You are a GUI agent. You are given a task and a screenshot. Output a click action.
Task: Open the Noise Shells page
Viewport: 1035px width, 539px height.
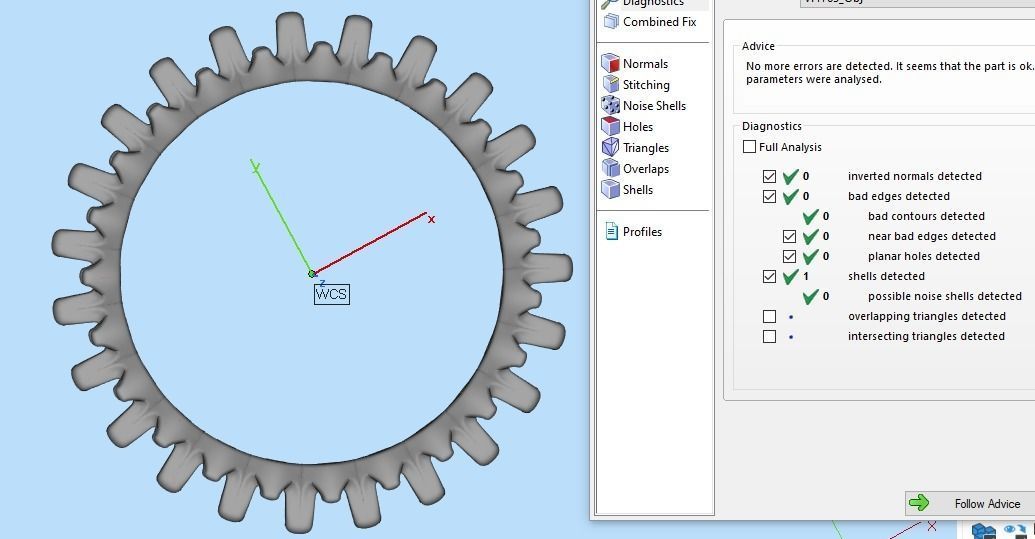point(644,106)
